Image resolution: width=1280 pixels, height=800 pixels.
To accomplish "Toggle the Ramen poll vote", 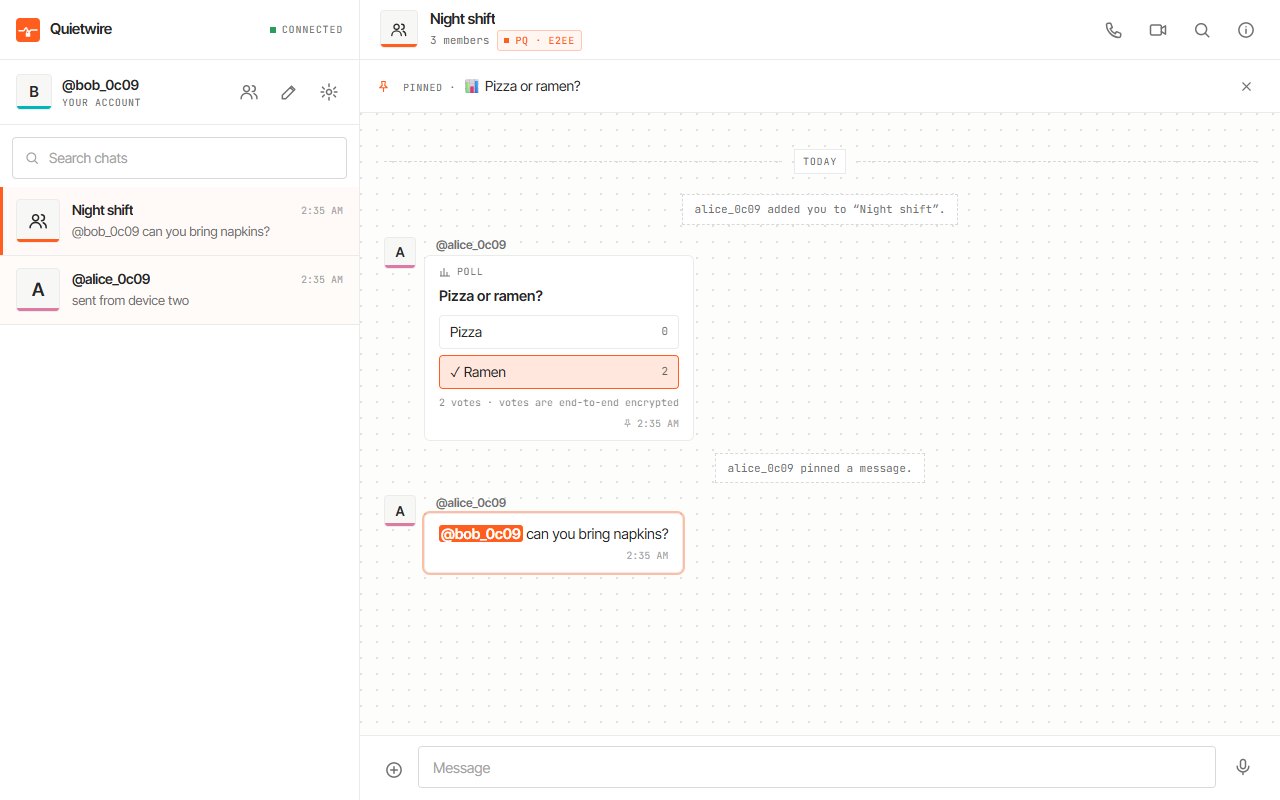I will (x=559, y=372).
